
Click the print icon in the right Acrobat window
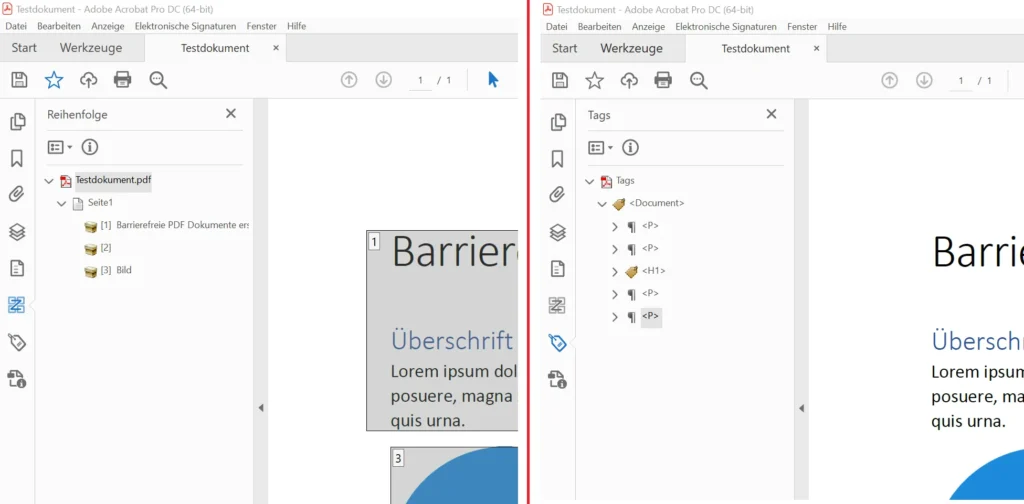[x=663, y=80]
